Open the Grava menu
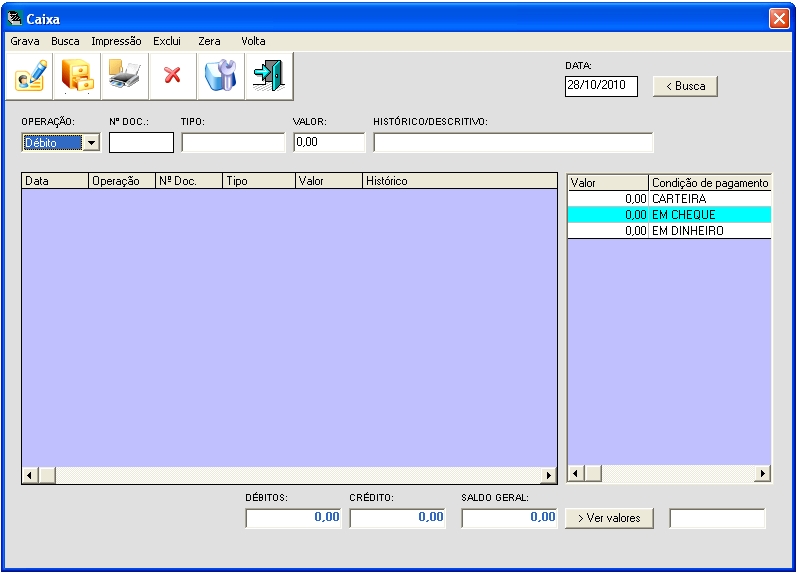This screenshot has width=800, height=573. [25, 41]
